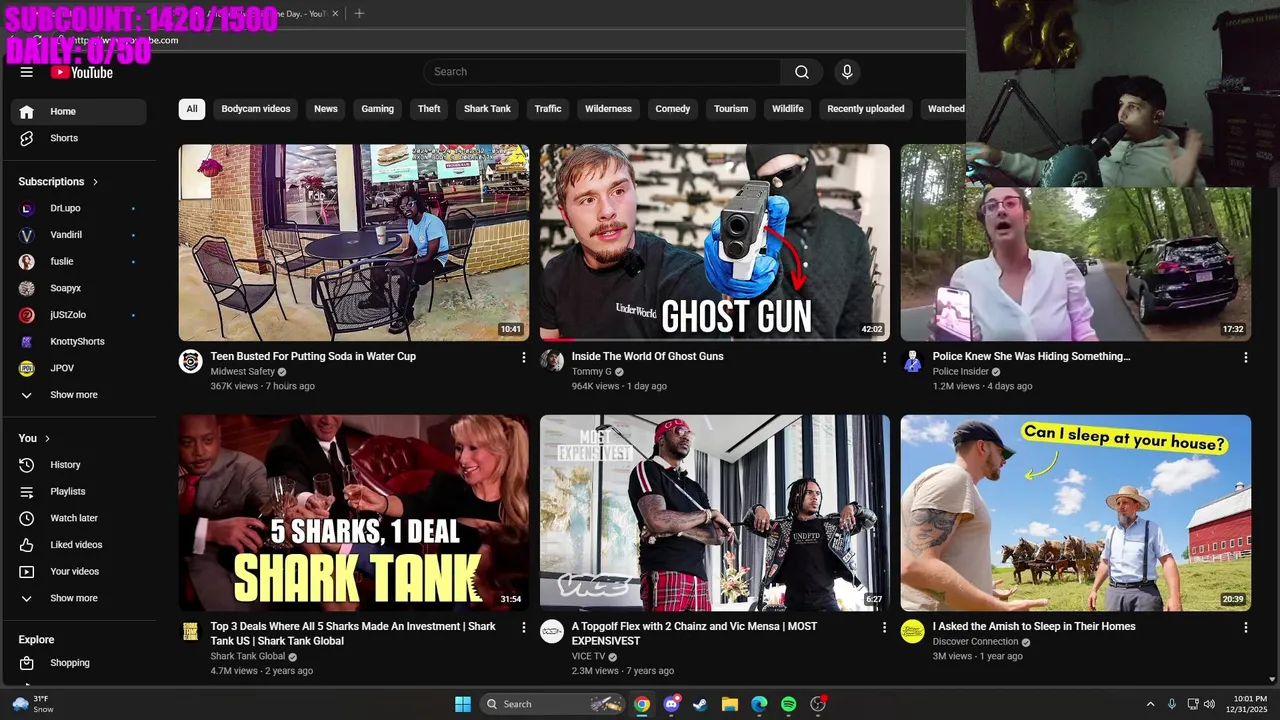This screenshot has width=1280, height=720.
Task: Play the 5 Sharks 1 Deal thumbnail
Action: tap(354, 513)
